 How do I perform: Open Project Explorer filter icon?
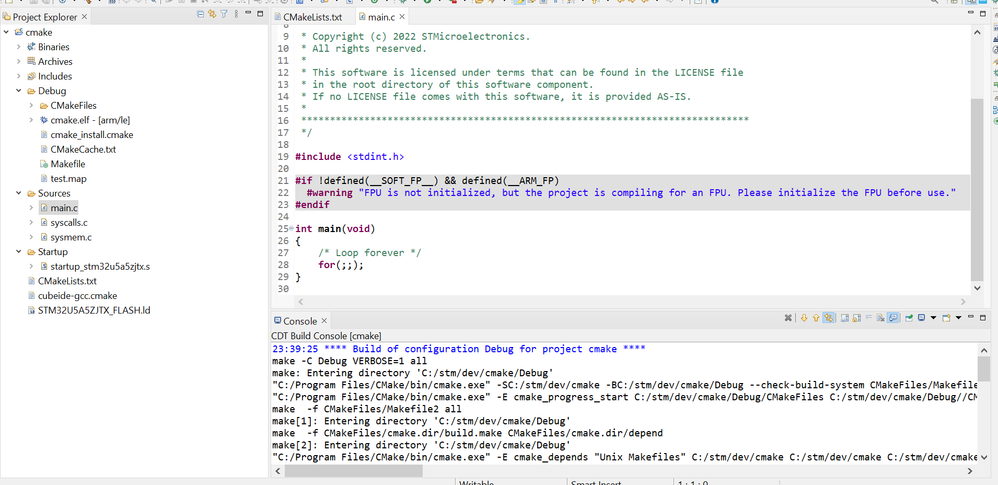pos(224,14)
